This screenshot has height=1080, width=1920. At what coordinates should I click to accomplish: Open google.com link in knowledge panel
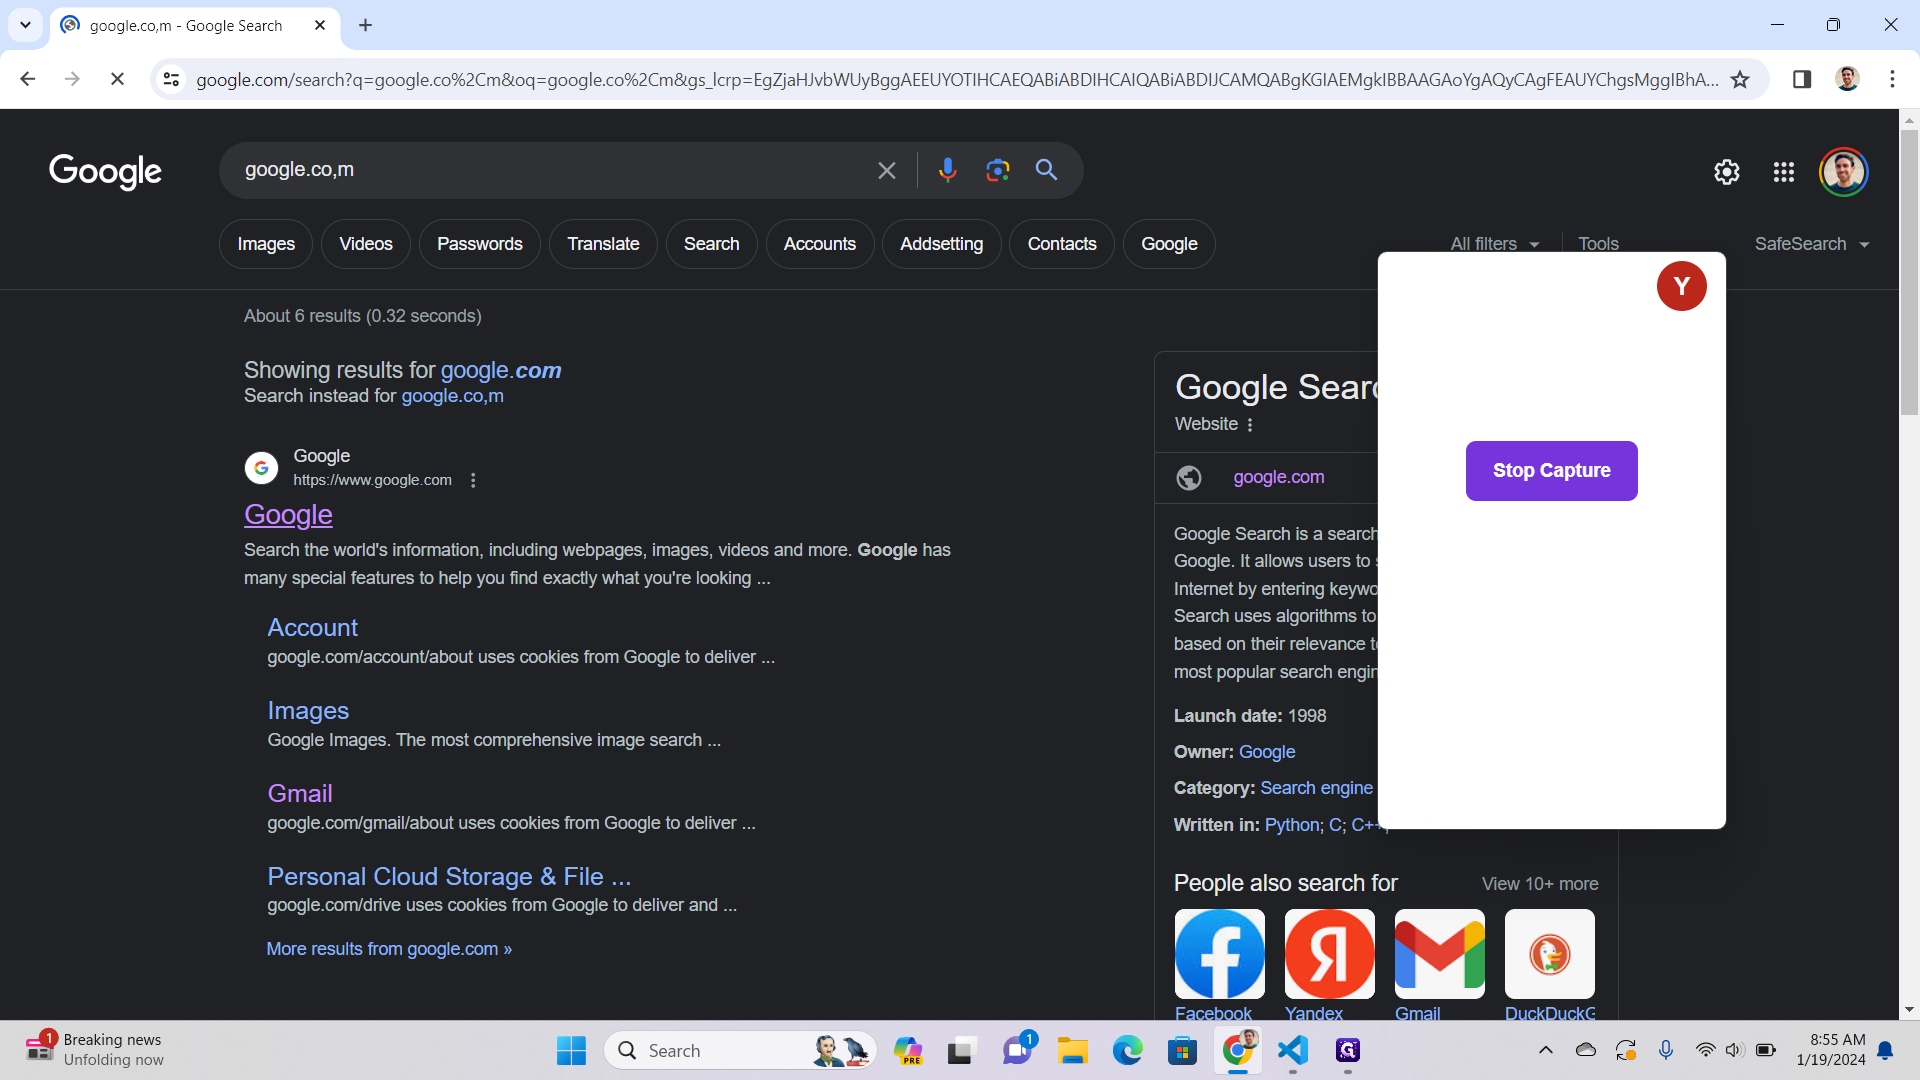[x=1278, y=477]
